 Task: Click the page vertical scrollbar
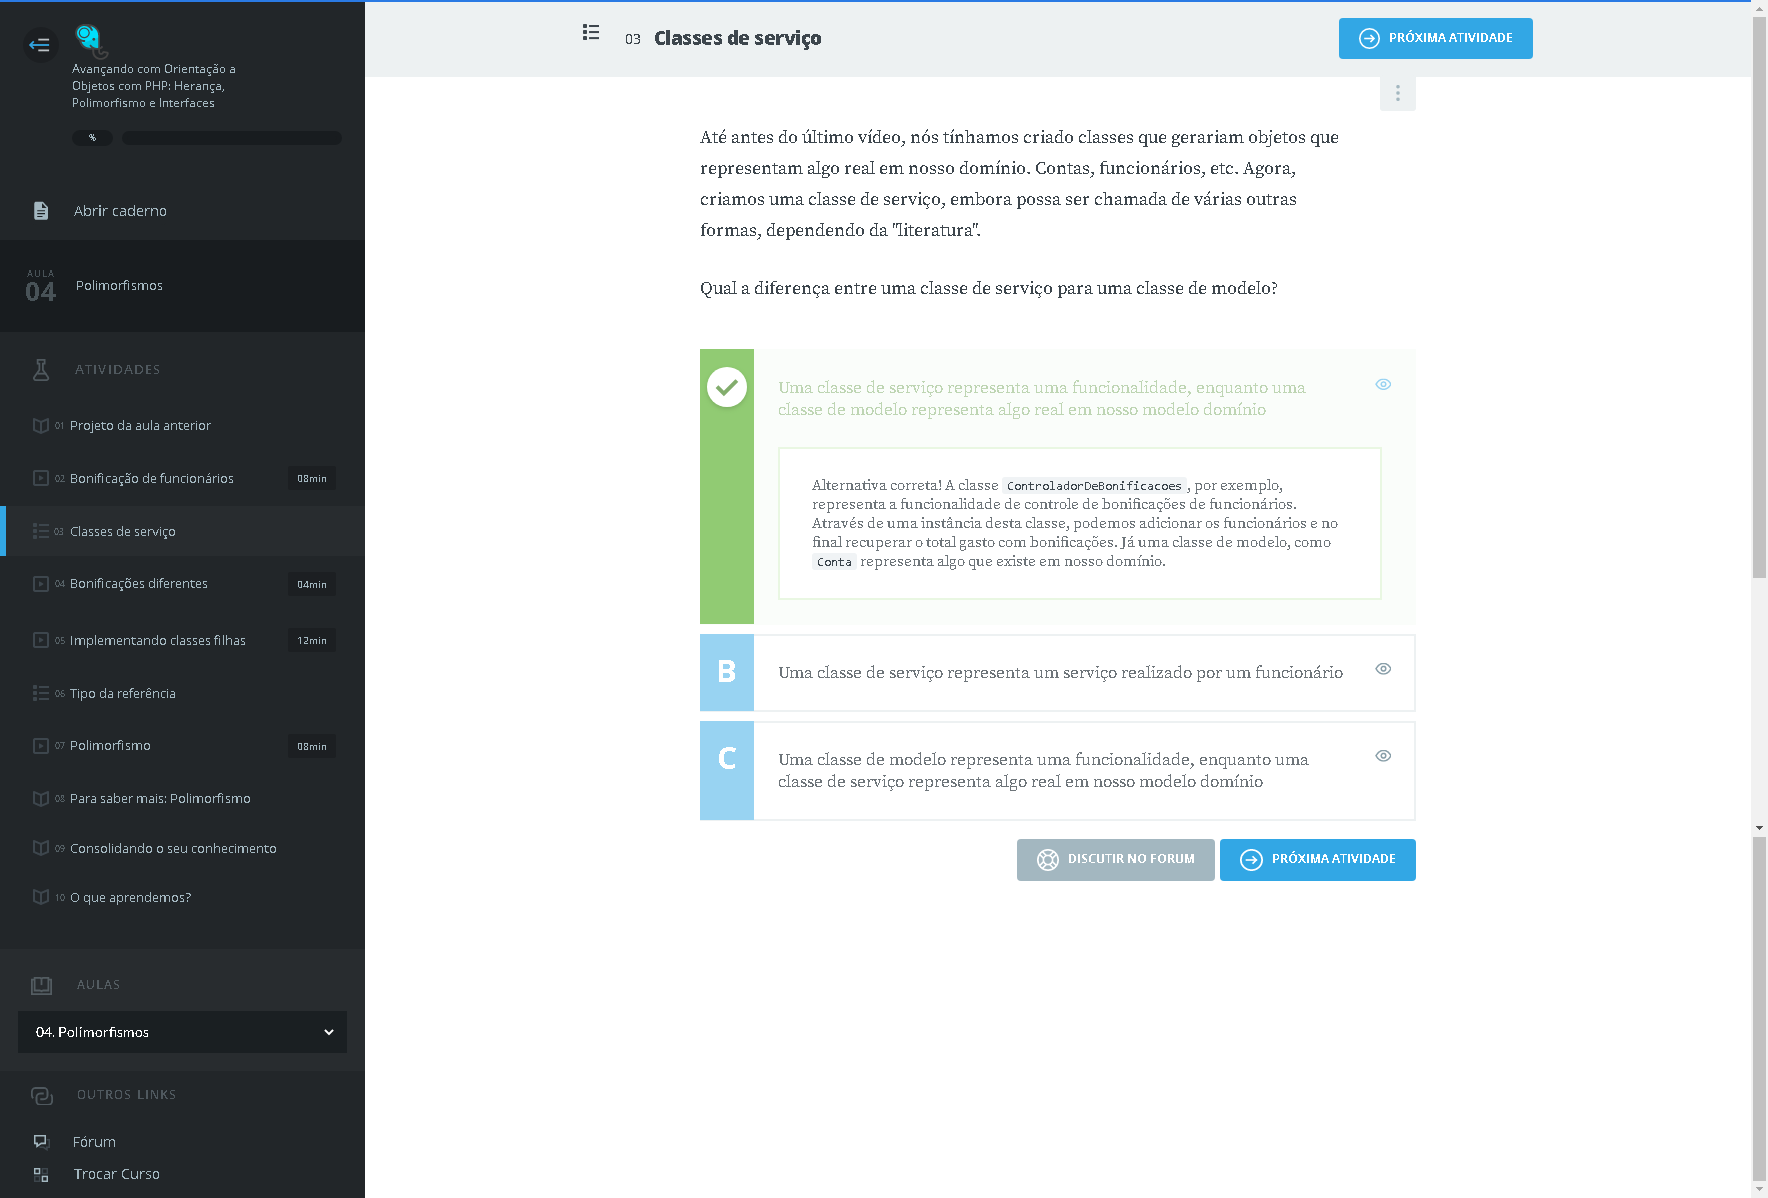(x=1759, y=300)
